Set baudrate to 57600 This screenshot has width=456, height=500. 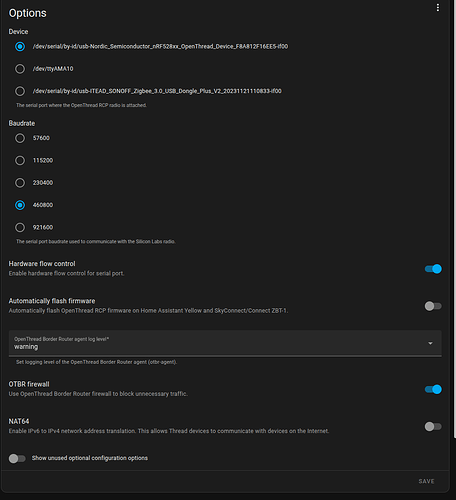(x=20, y=138)
